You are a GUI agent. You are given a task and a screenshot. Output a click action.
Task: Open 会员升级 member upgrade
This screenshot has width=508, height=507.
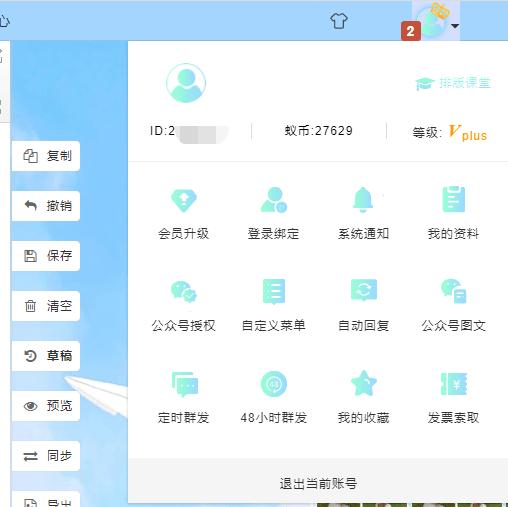click(184, 214)
